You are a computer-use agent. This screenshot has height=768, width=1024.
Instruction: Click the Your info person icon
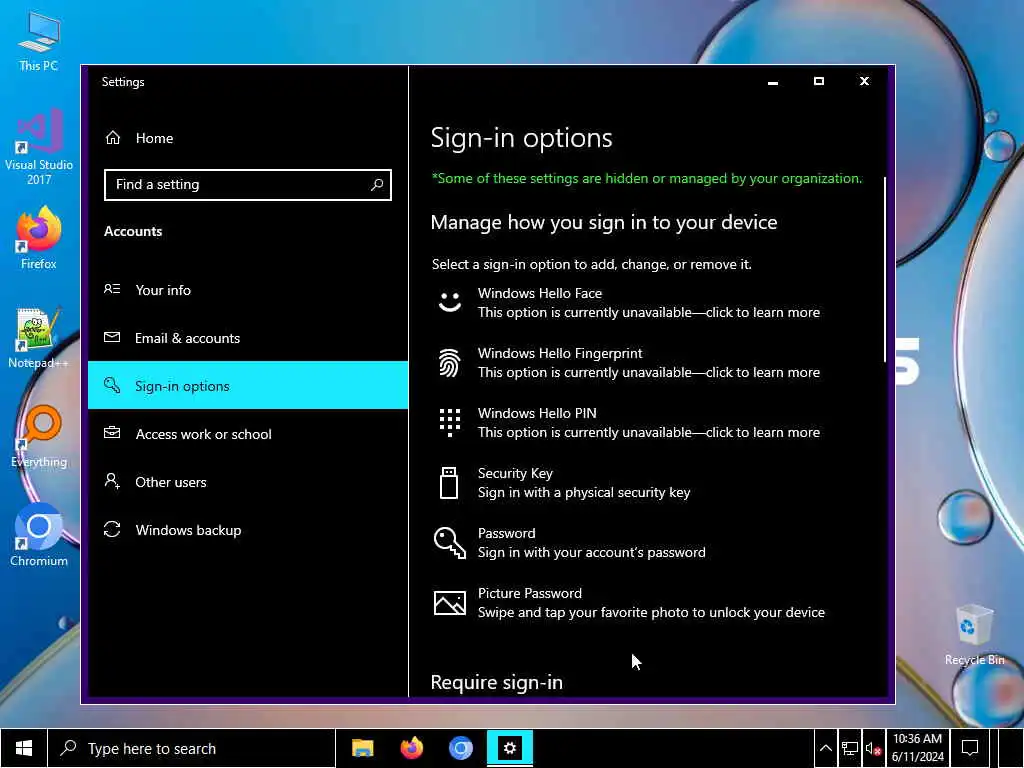[112, 289]
